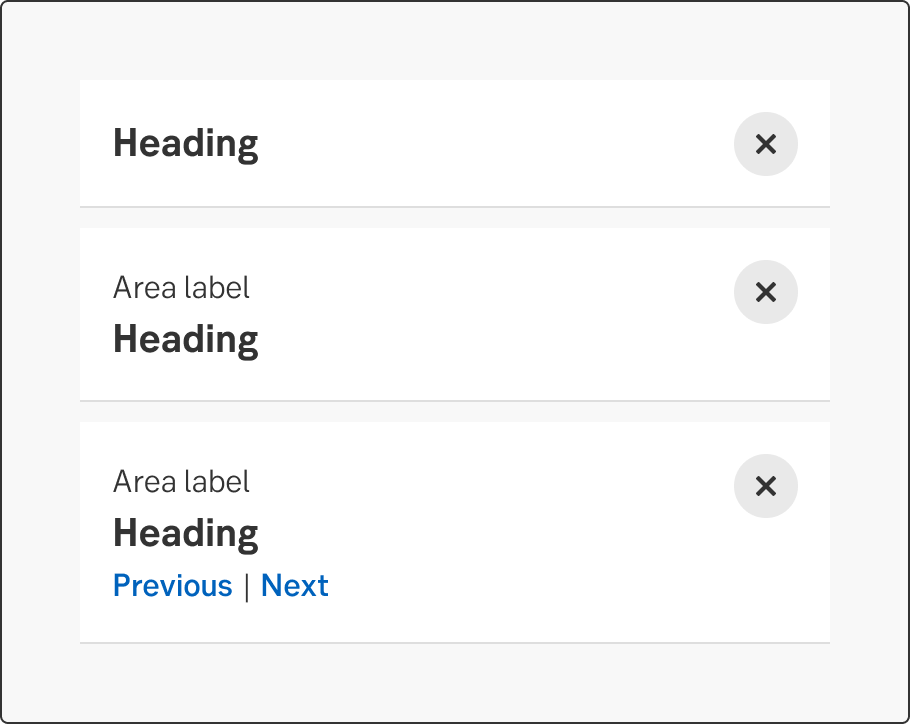Click the Area label in second card
The width and height of the screenshot is (910, 724).
pos(182,287)
